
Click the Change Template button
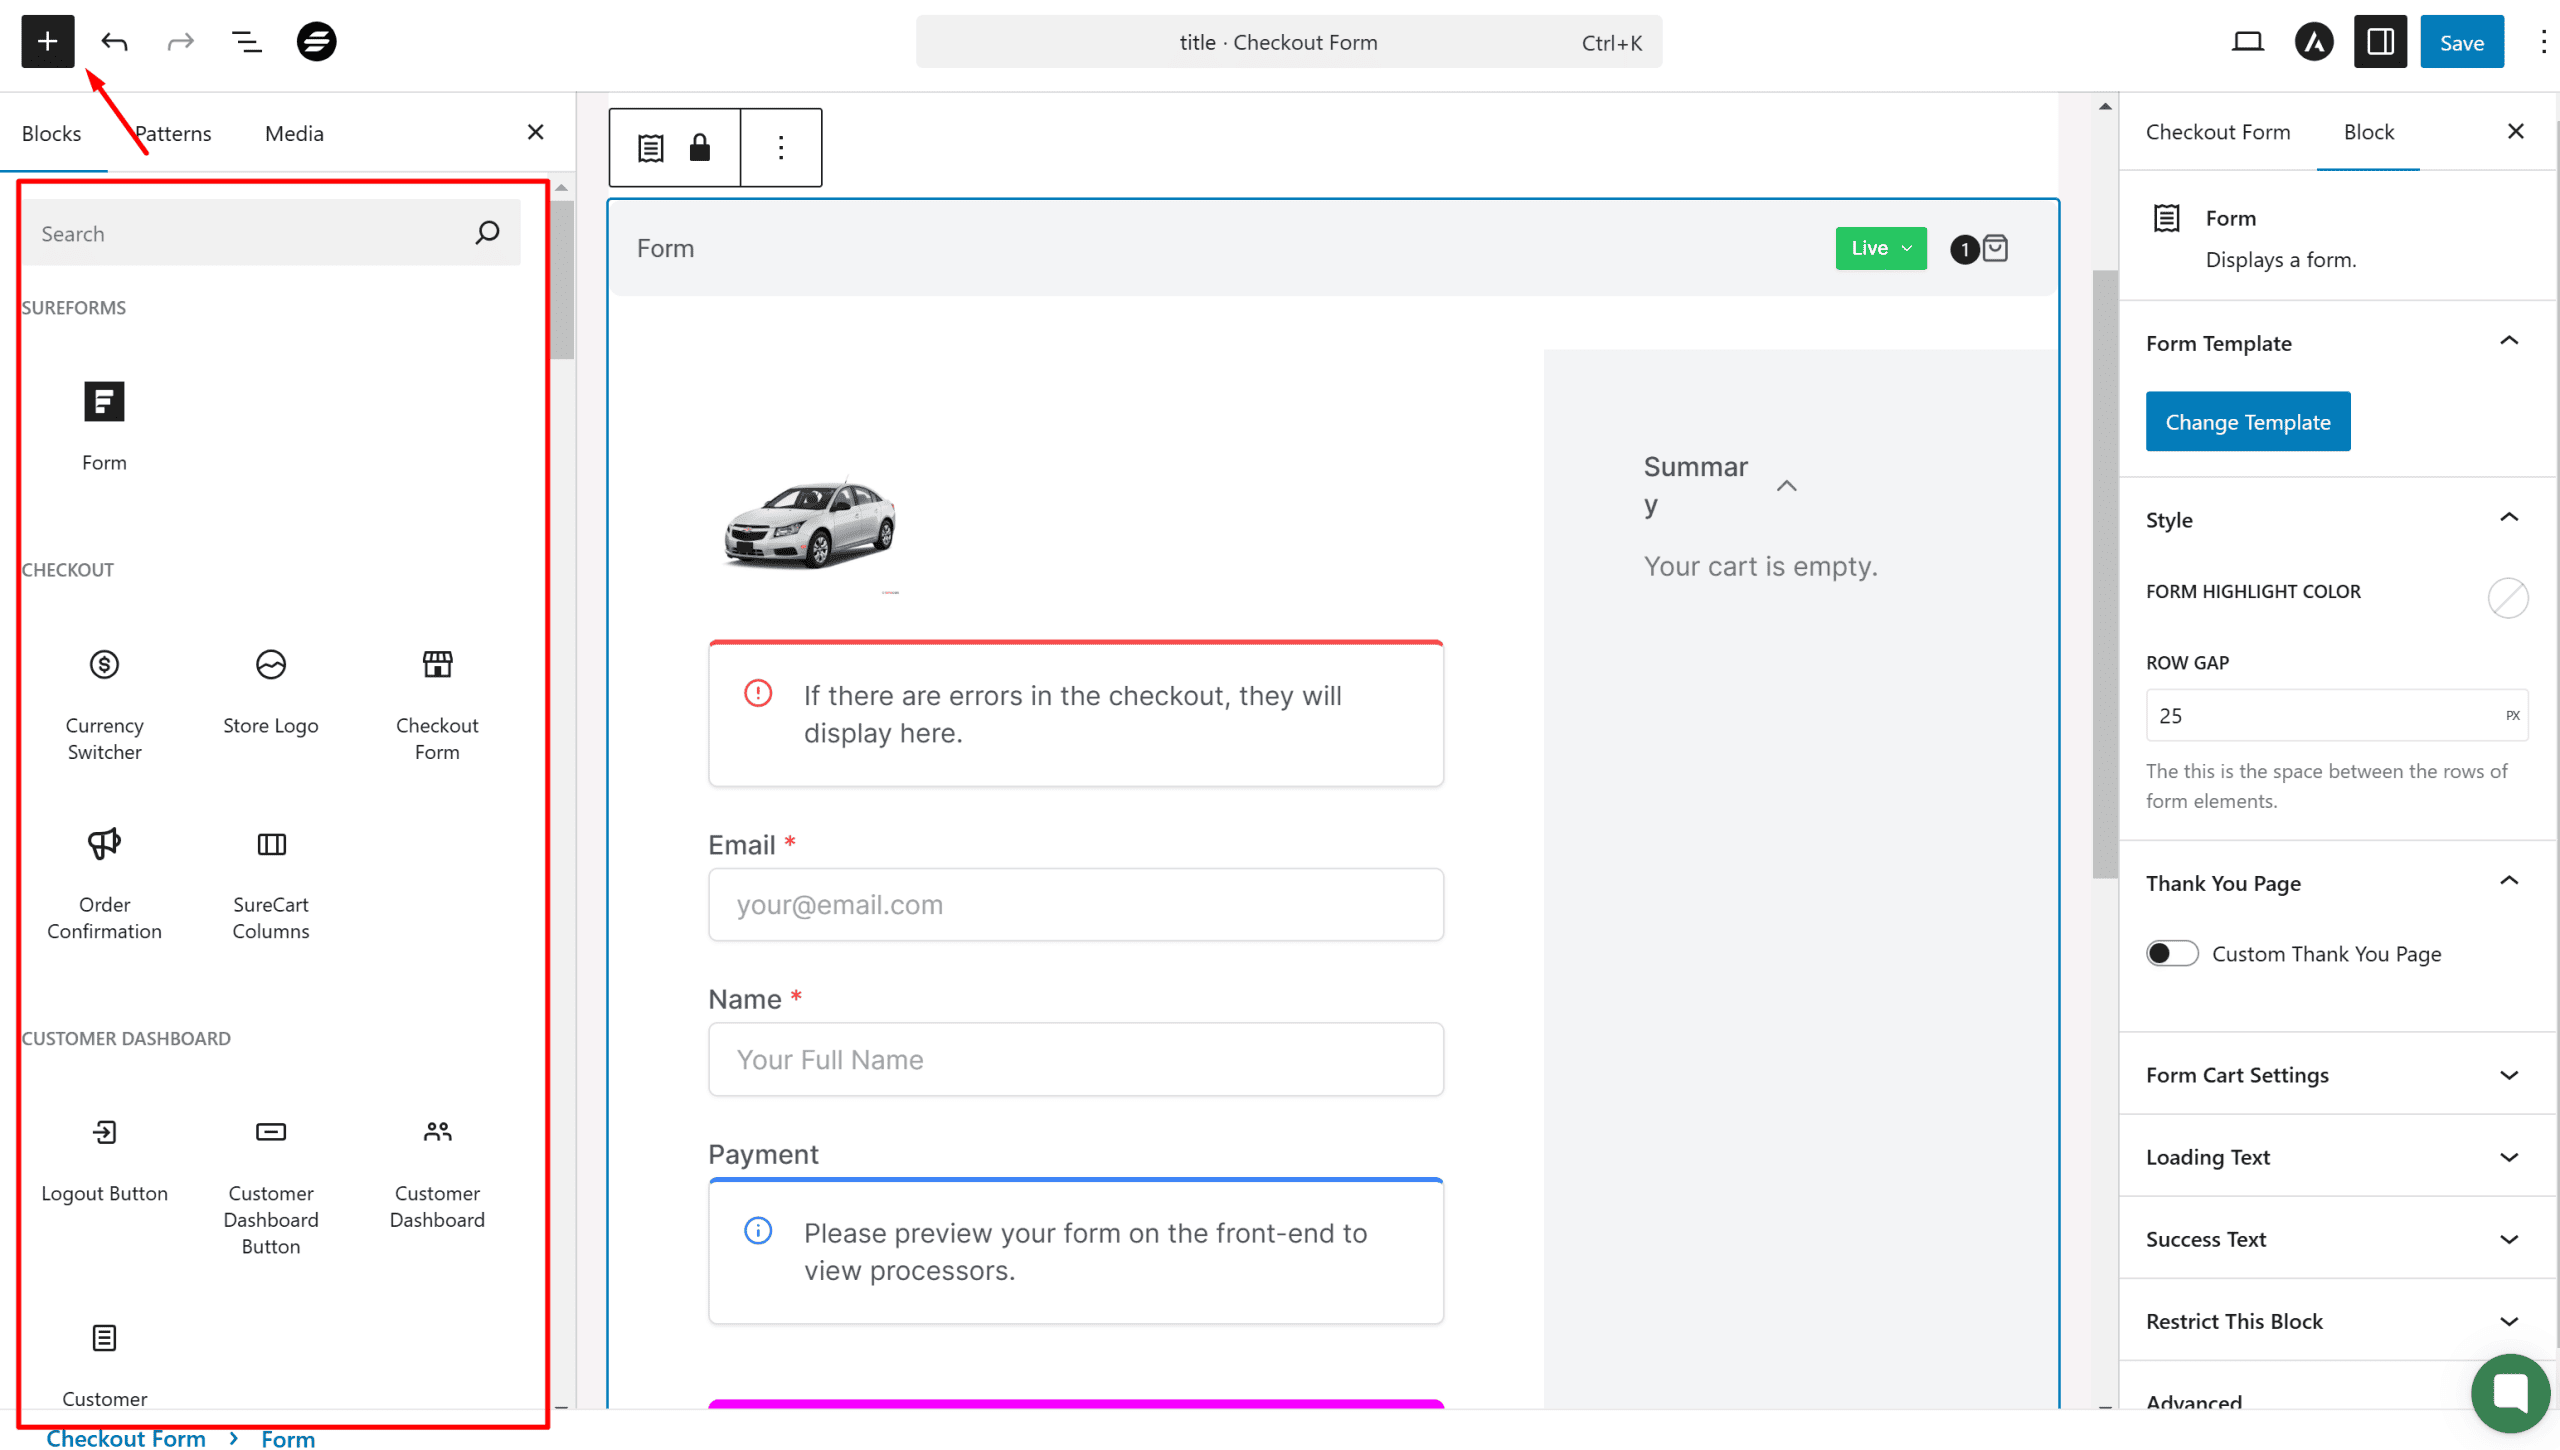click(2247, 422)
